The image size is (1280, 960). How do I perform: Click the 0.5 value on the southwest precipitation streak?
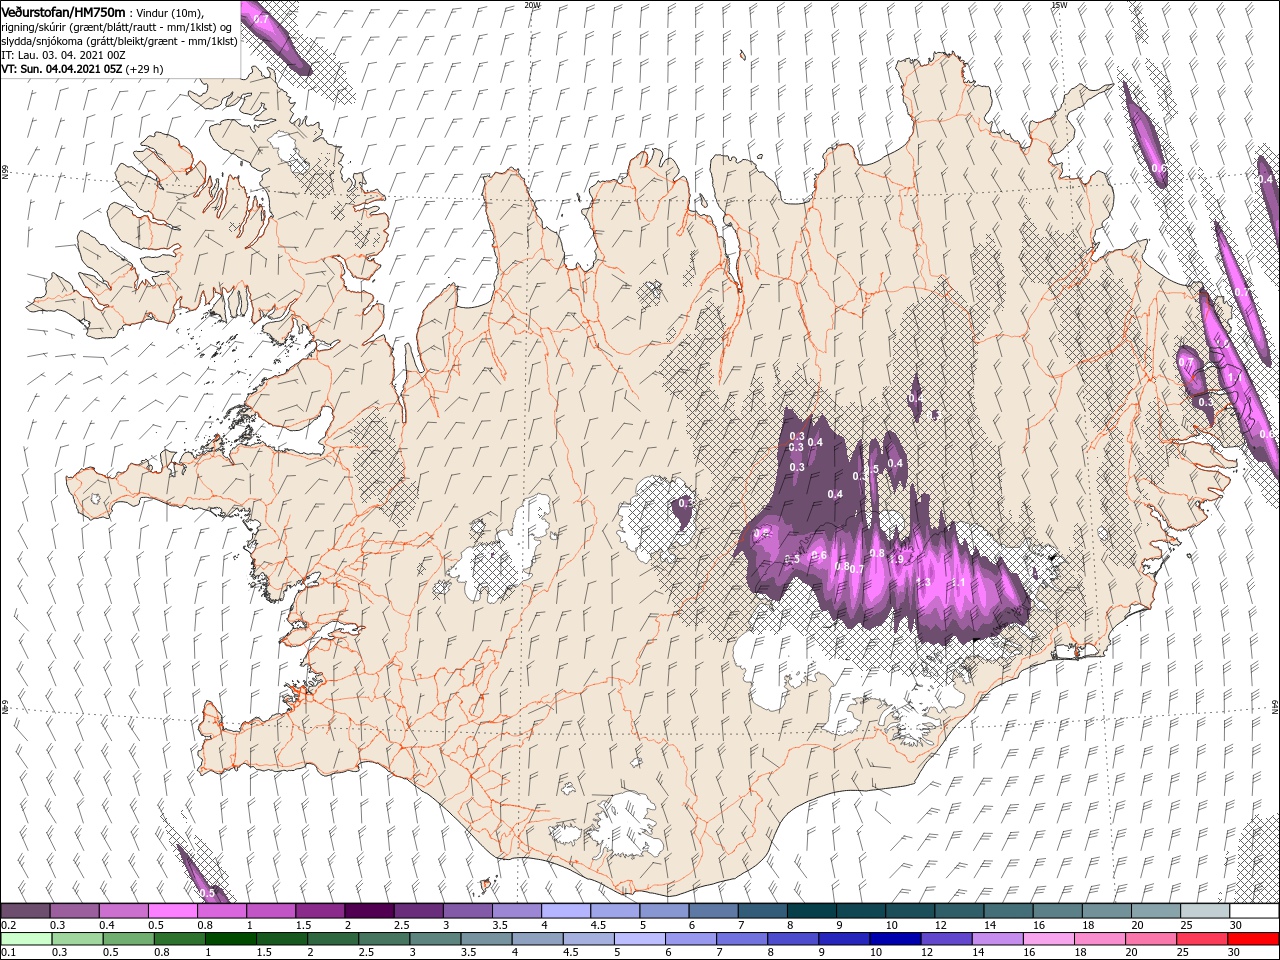tap(206, 893)
